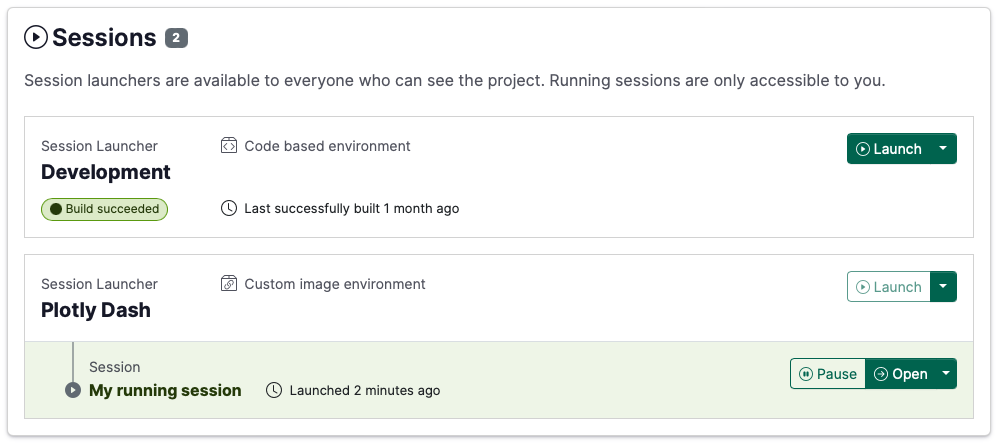Pause My running session

pos(827,374)
